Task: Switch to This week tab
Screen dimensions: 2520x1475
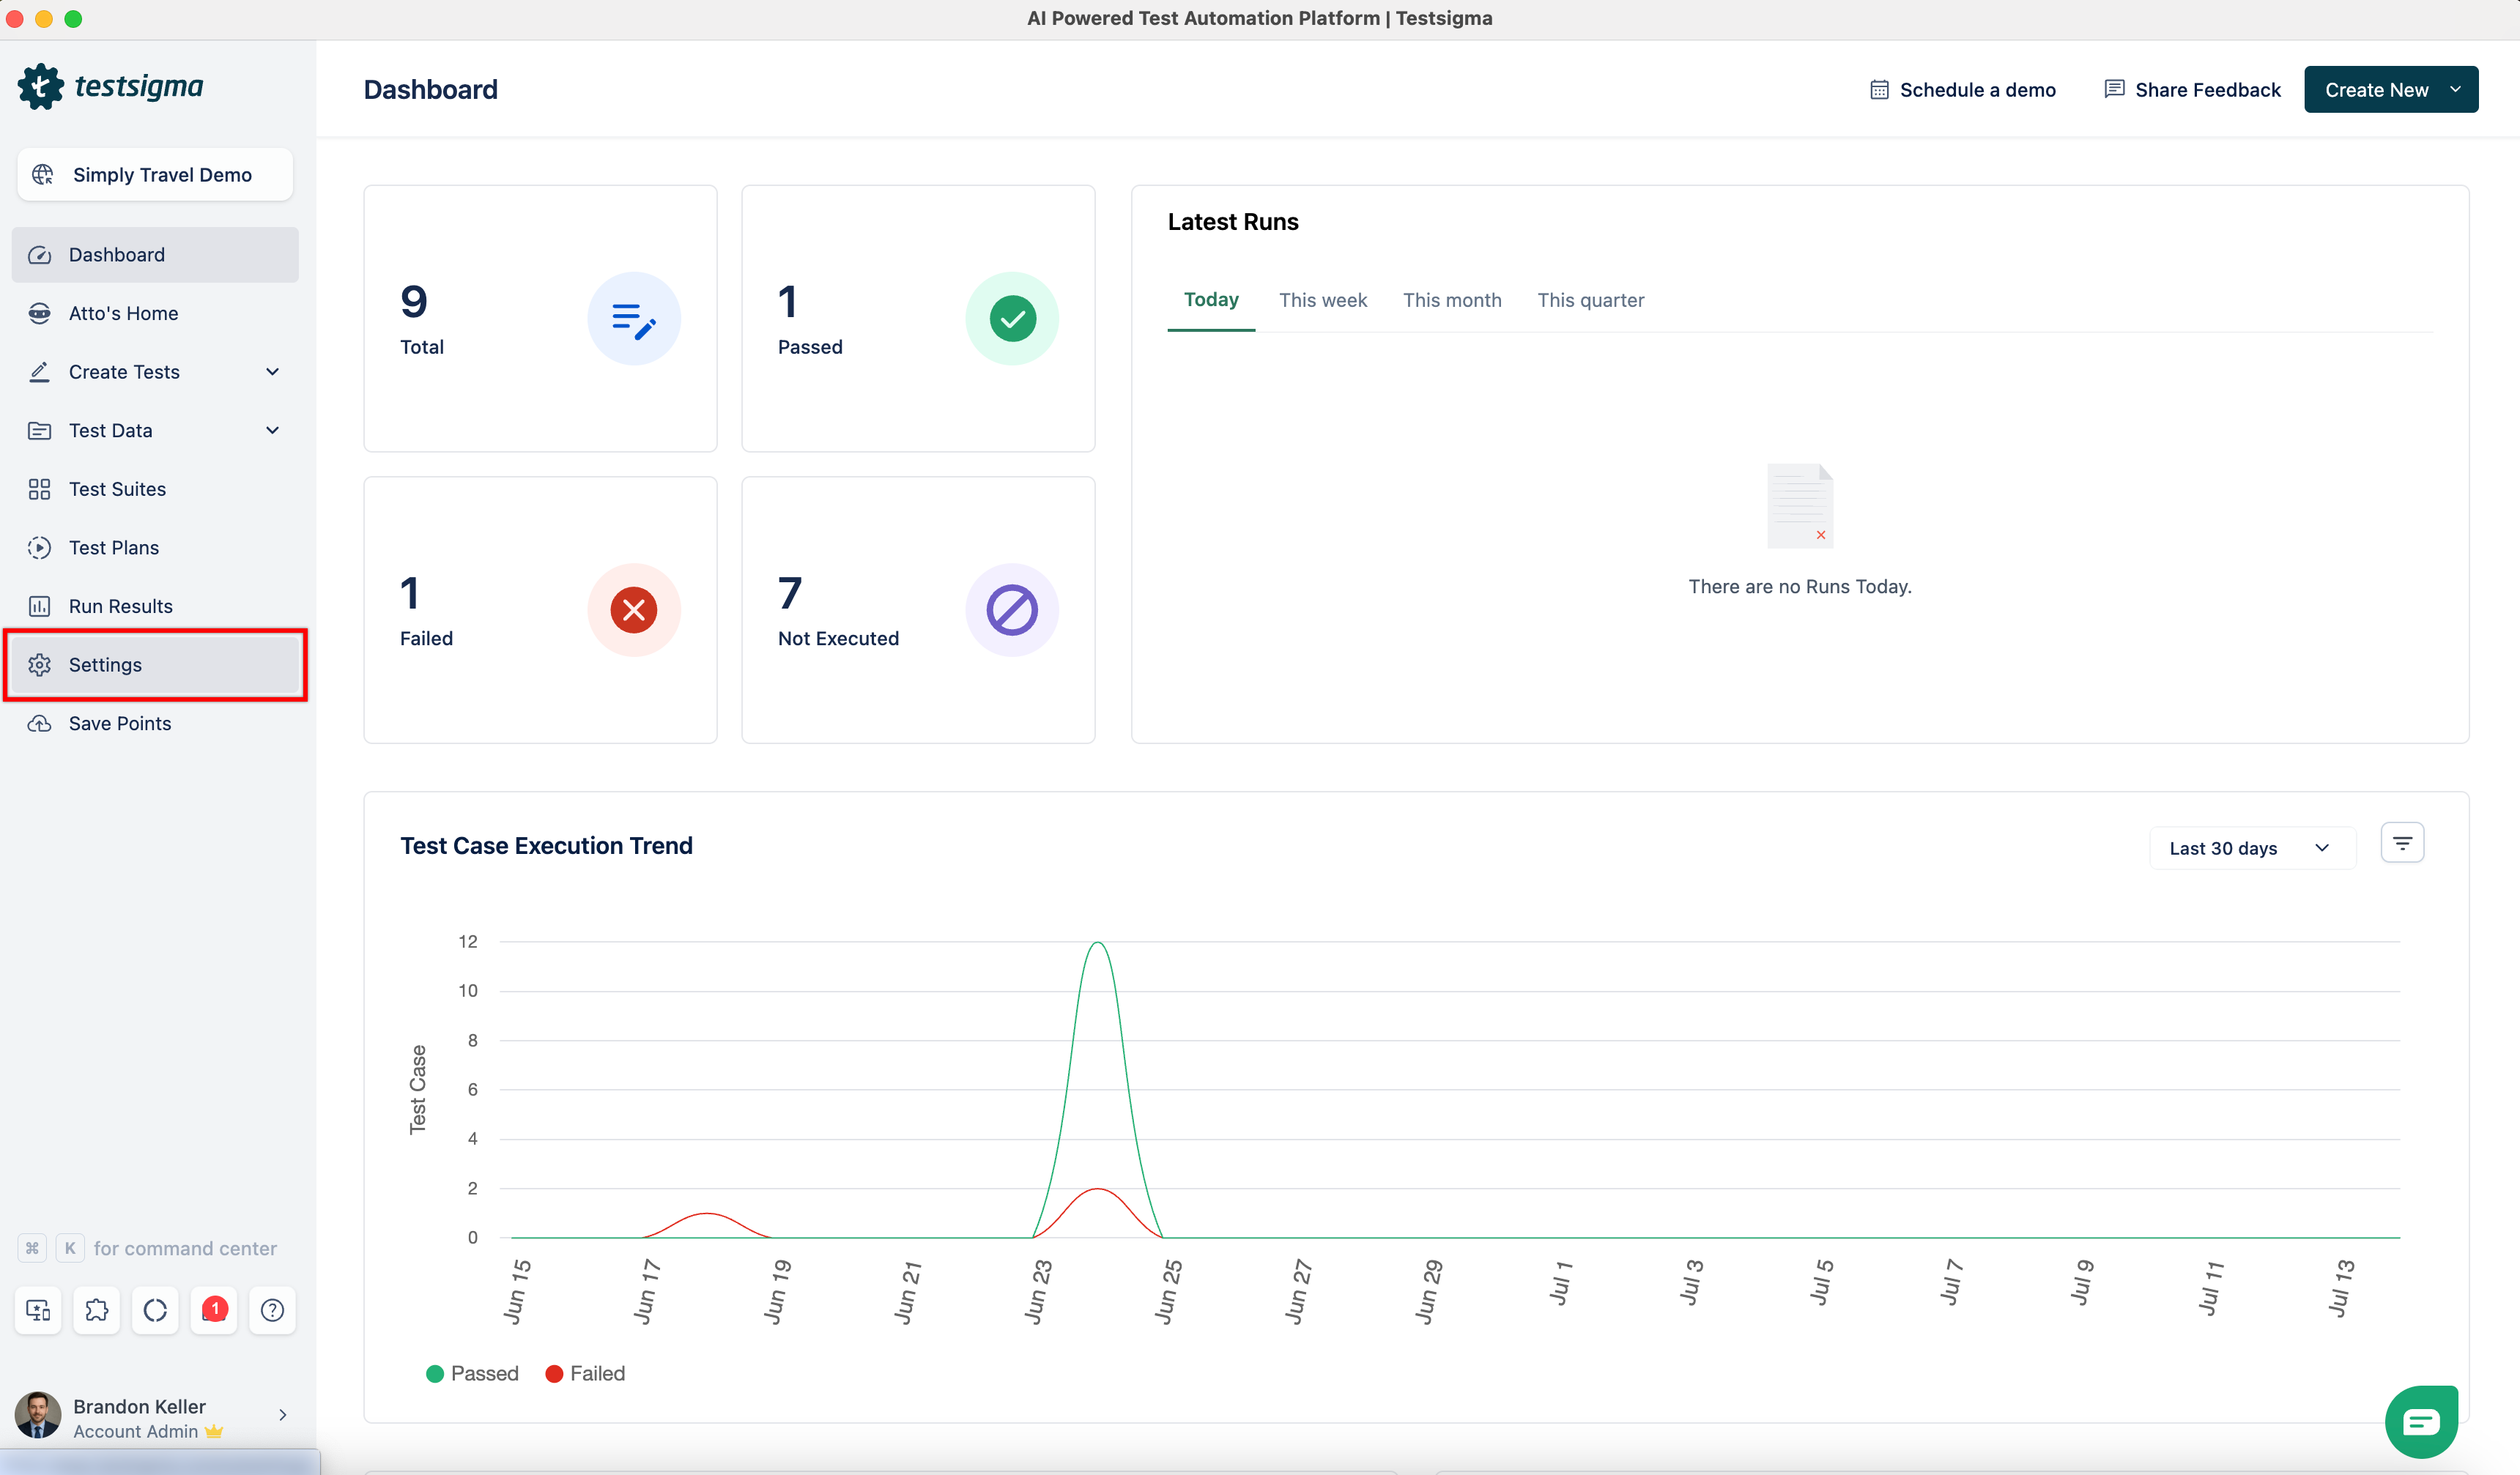Action: [1322, 300]
